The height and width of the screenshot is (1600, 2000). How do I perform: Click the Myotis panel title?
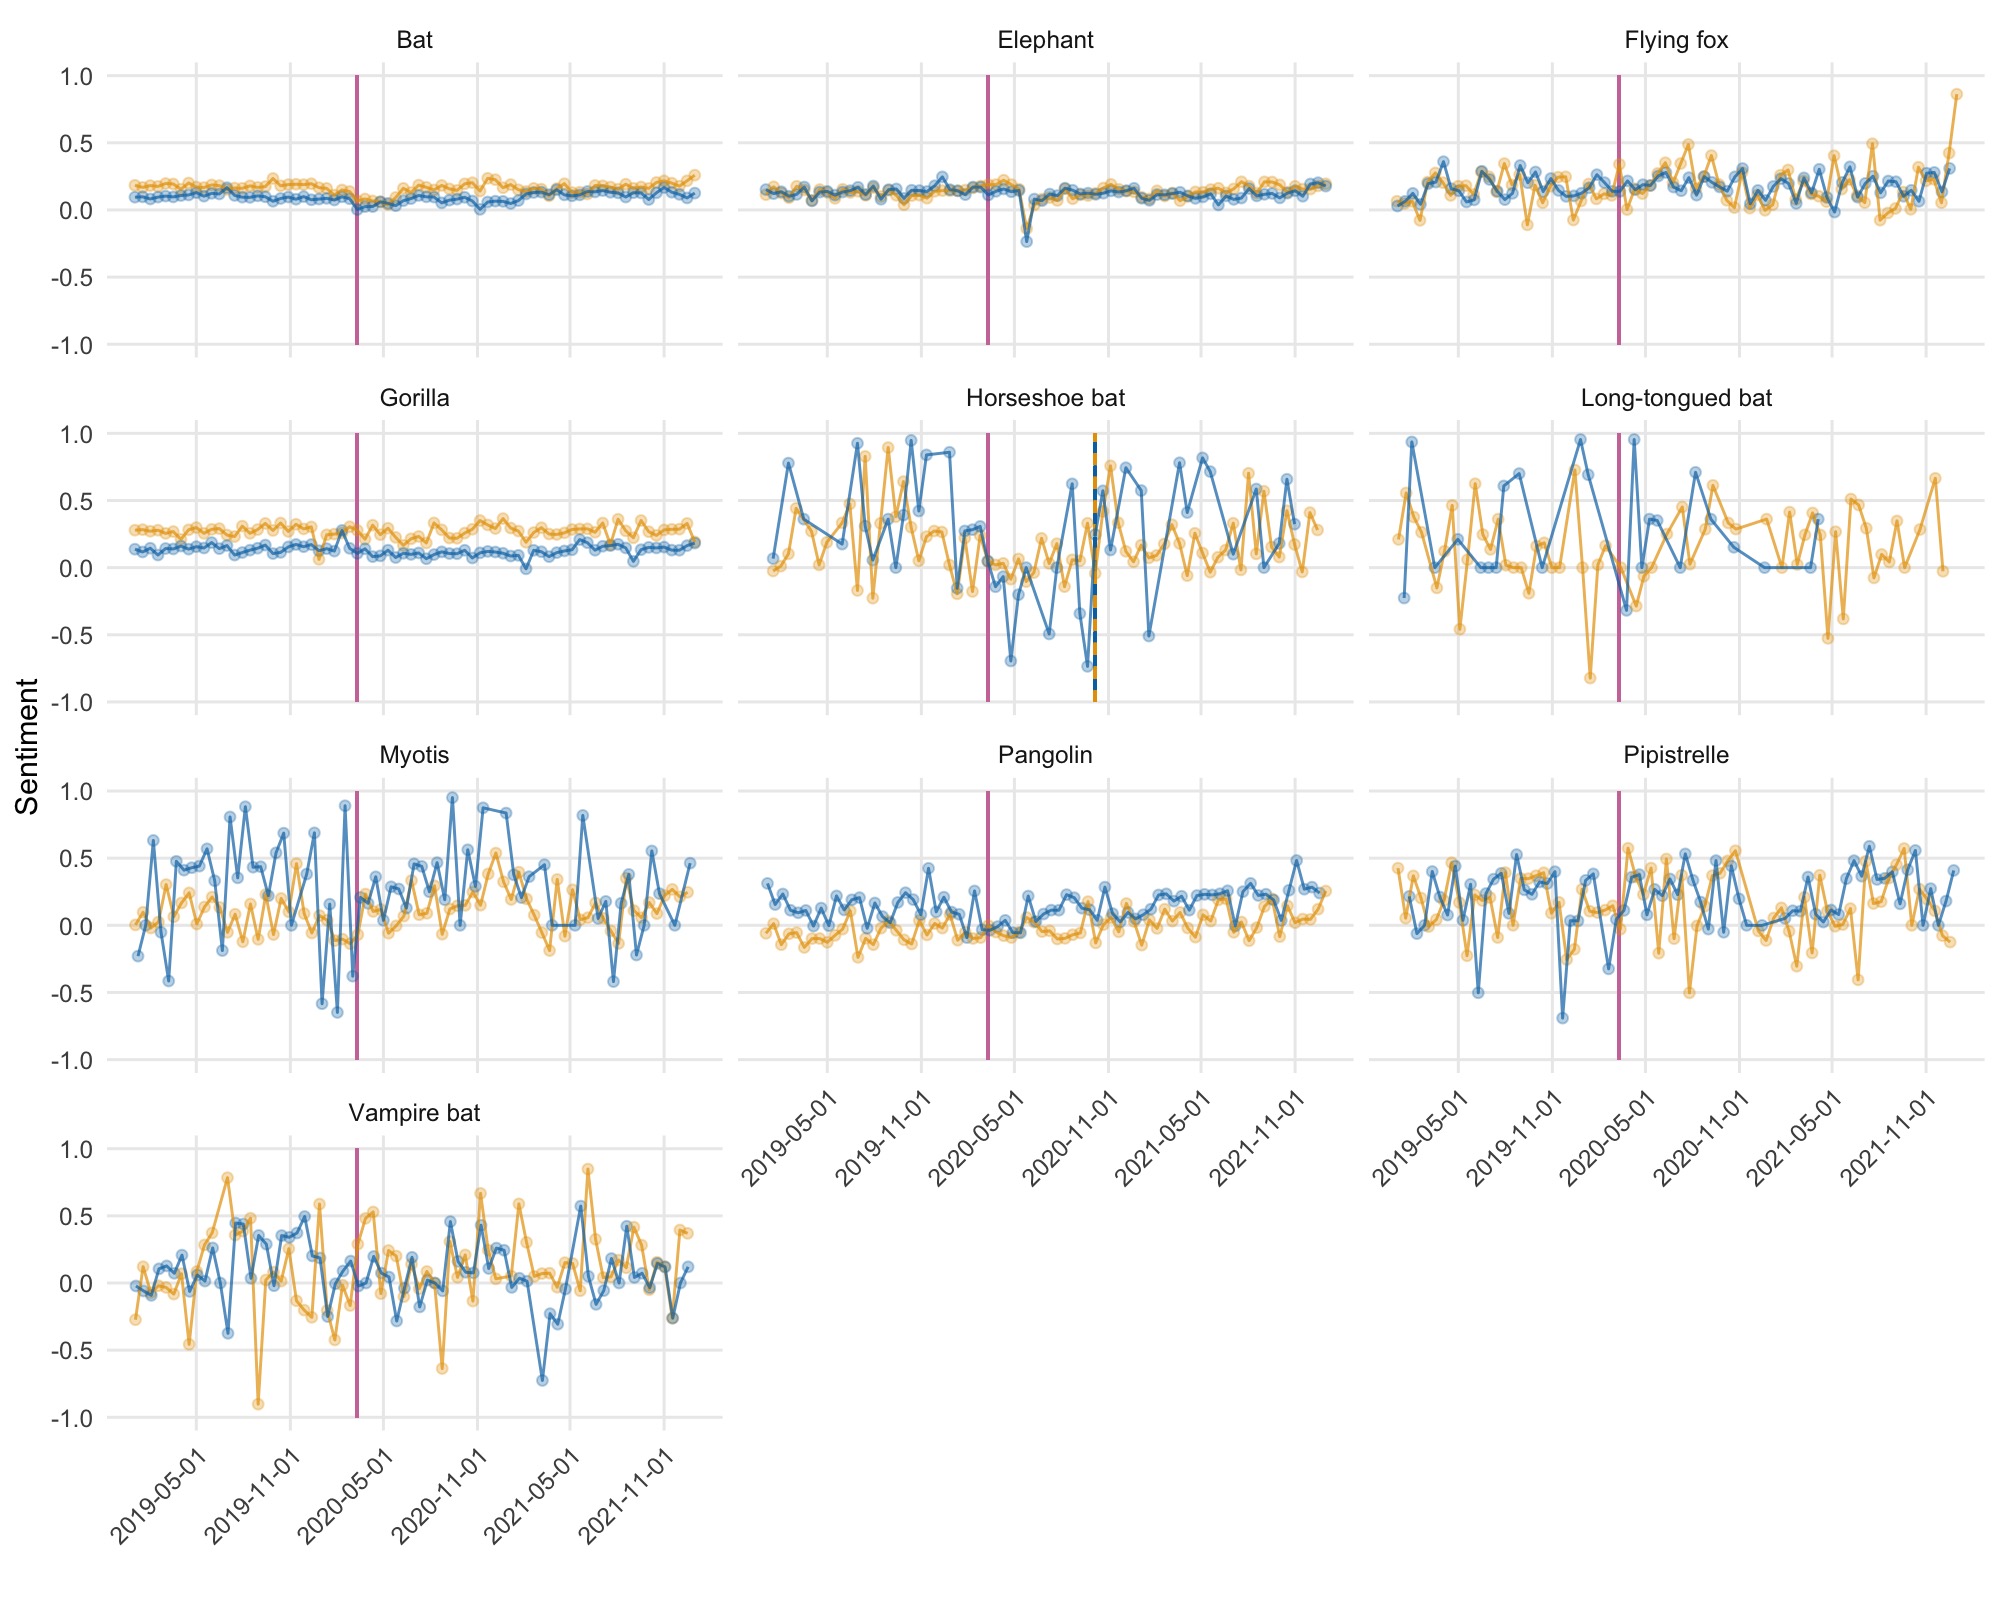click(414, 755)
